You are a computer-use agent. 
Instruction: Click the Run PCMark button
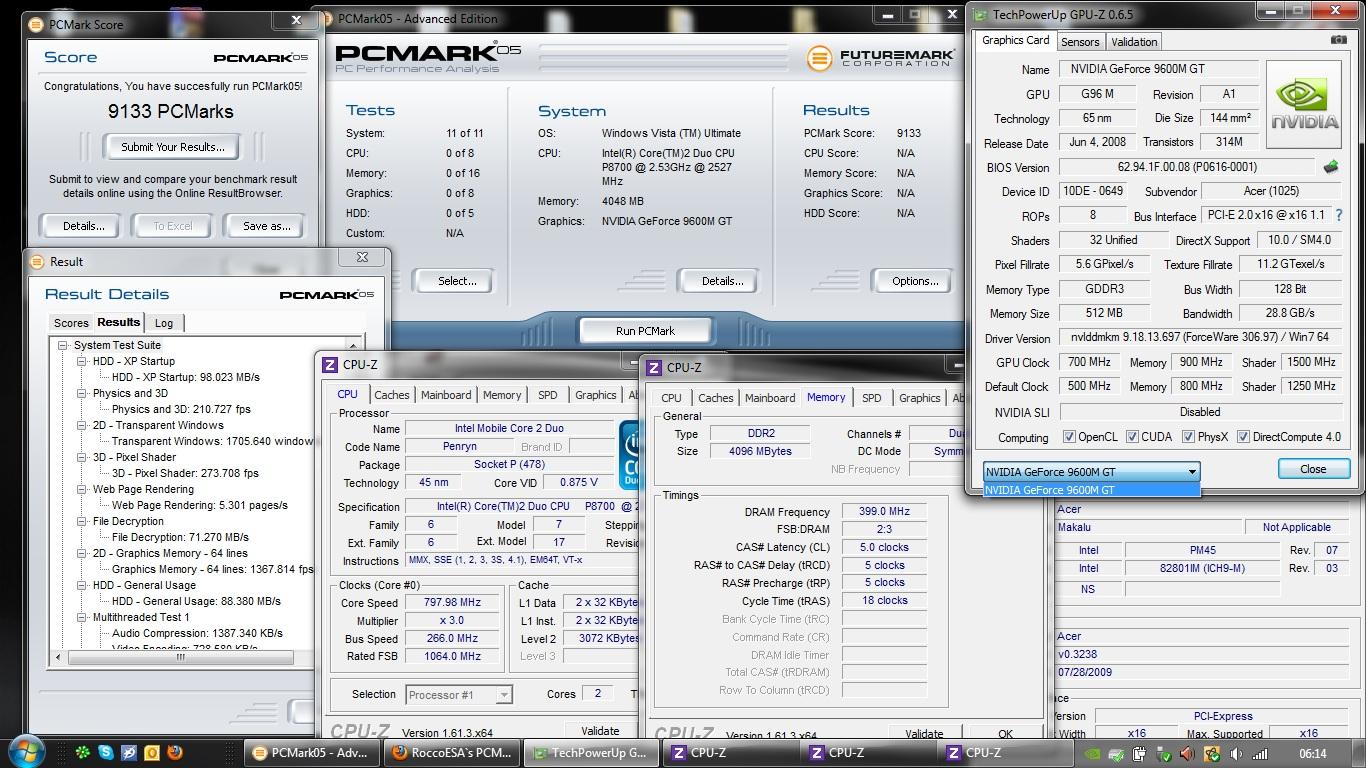click(x=645, y=331)
